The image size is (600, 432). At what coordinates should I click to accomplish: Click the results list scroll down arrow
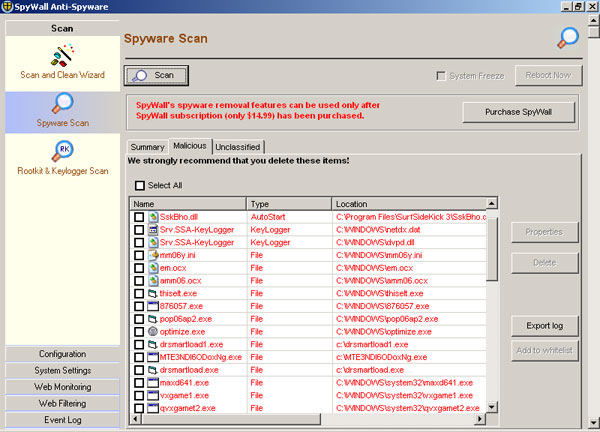492,407
